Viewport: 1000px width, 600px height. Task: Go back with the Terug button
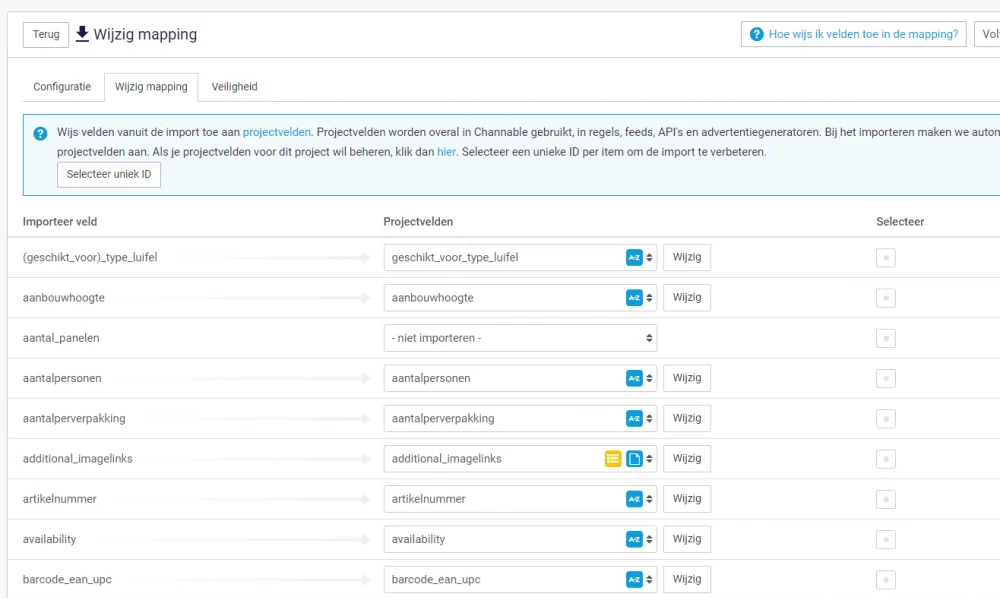coord(46,34)
